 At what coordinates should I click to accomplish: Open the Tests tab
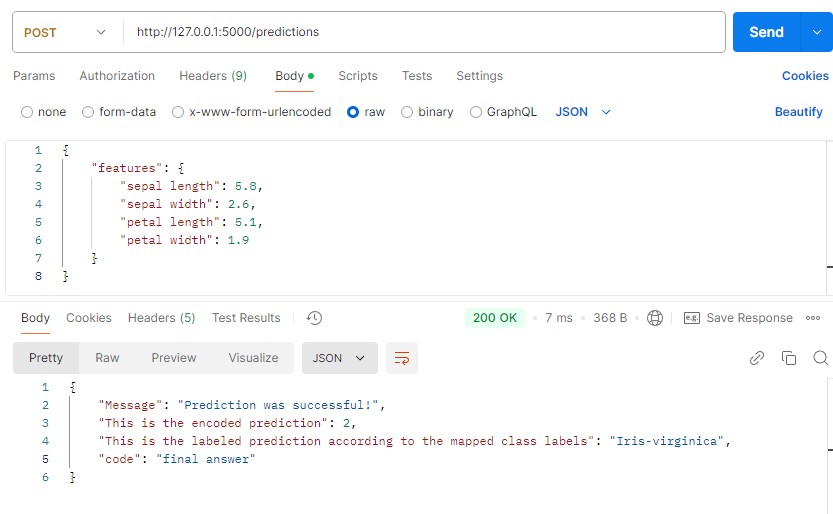[x=417, y=76]
